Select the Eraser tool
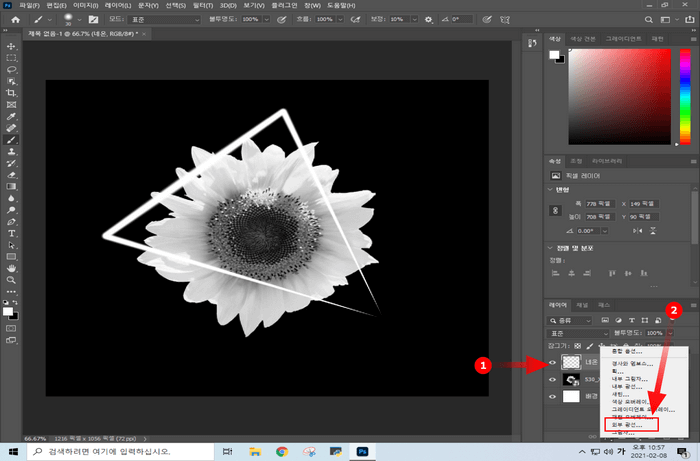 11,174
